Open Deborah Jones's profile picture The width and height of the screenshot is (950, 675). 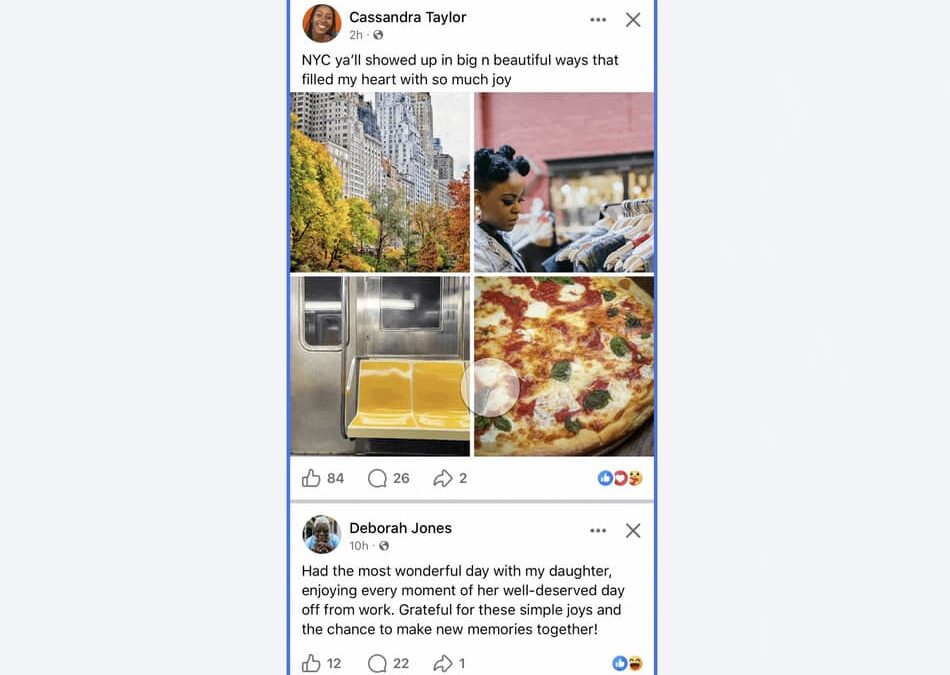point(321,535)
